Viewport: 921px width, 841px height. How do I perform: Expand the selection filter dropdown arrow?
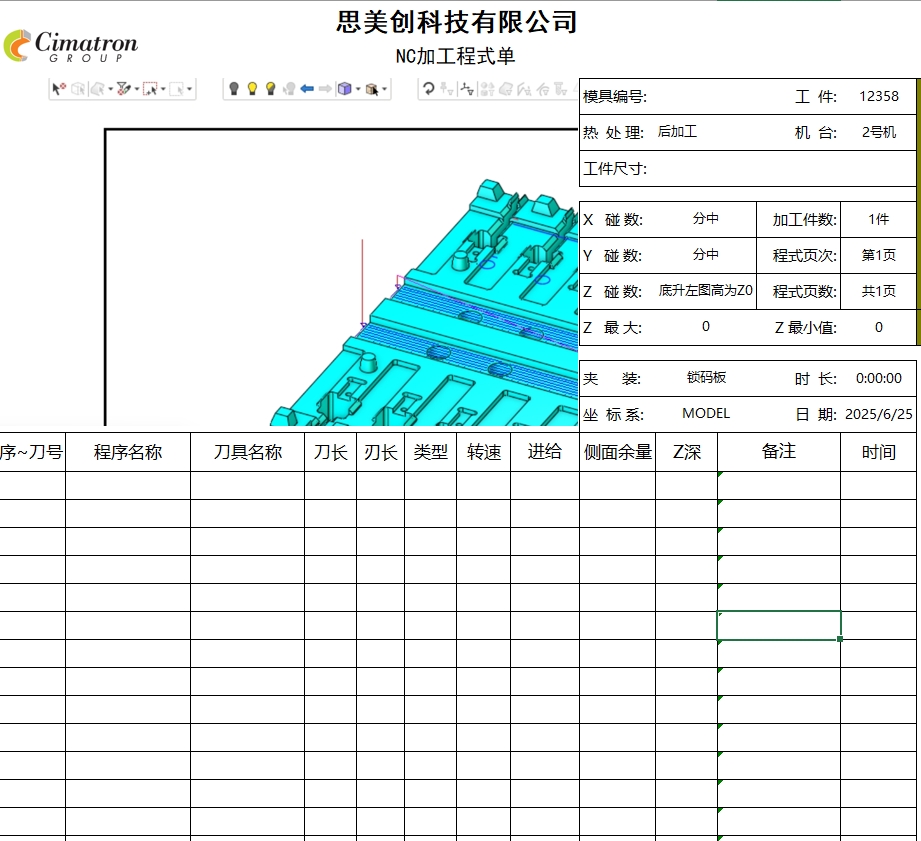[x=137, y=89]
